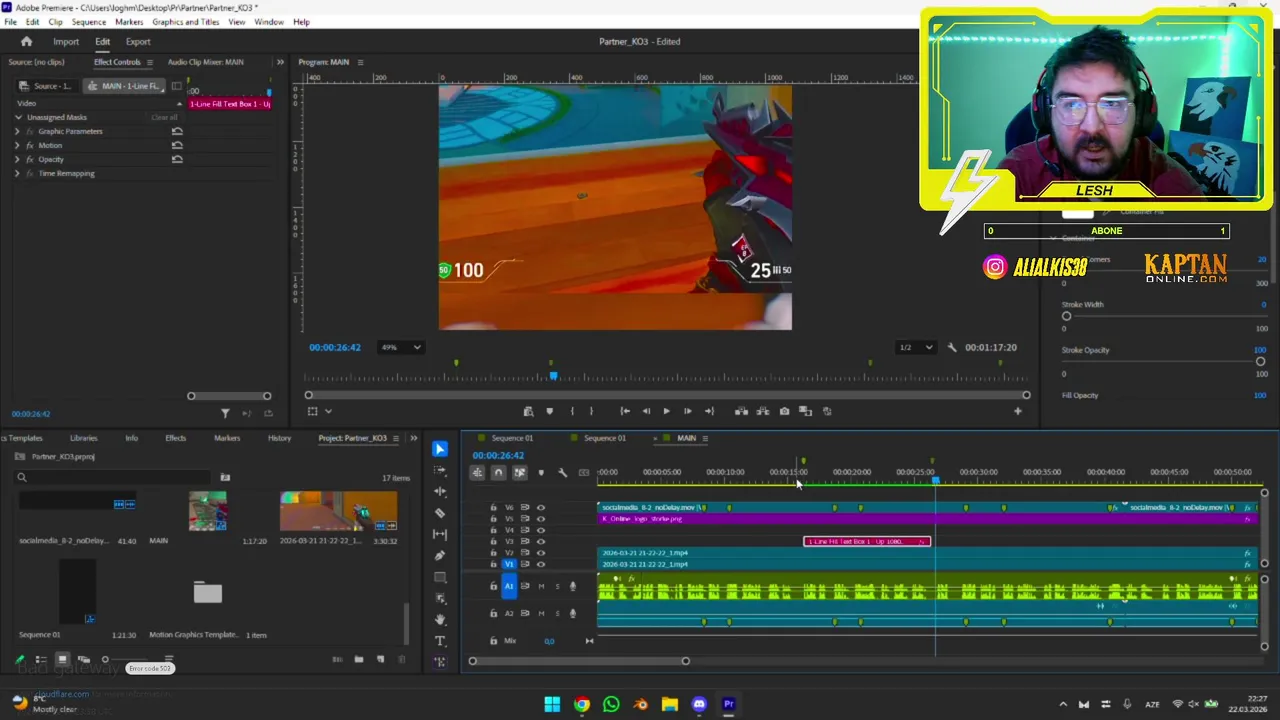Mute audio track A2
The width and height of the screenshot is (1280, 720).
pyautogui.click(x=541, y=613)
